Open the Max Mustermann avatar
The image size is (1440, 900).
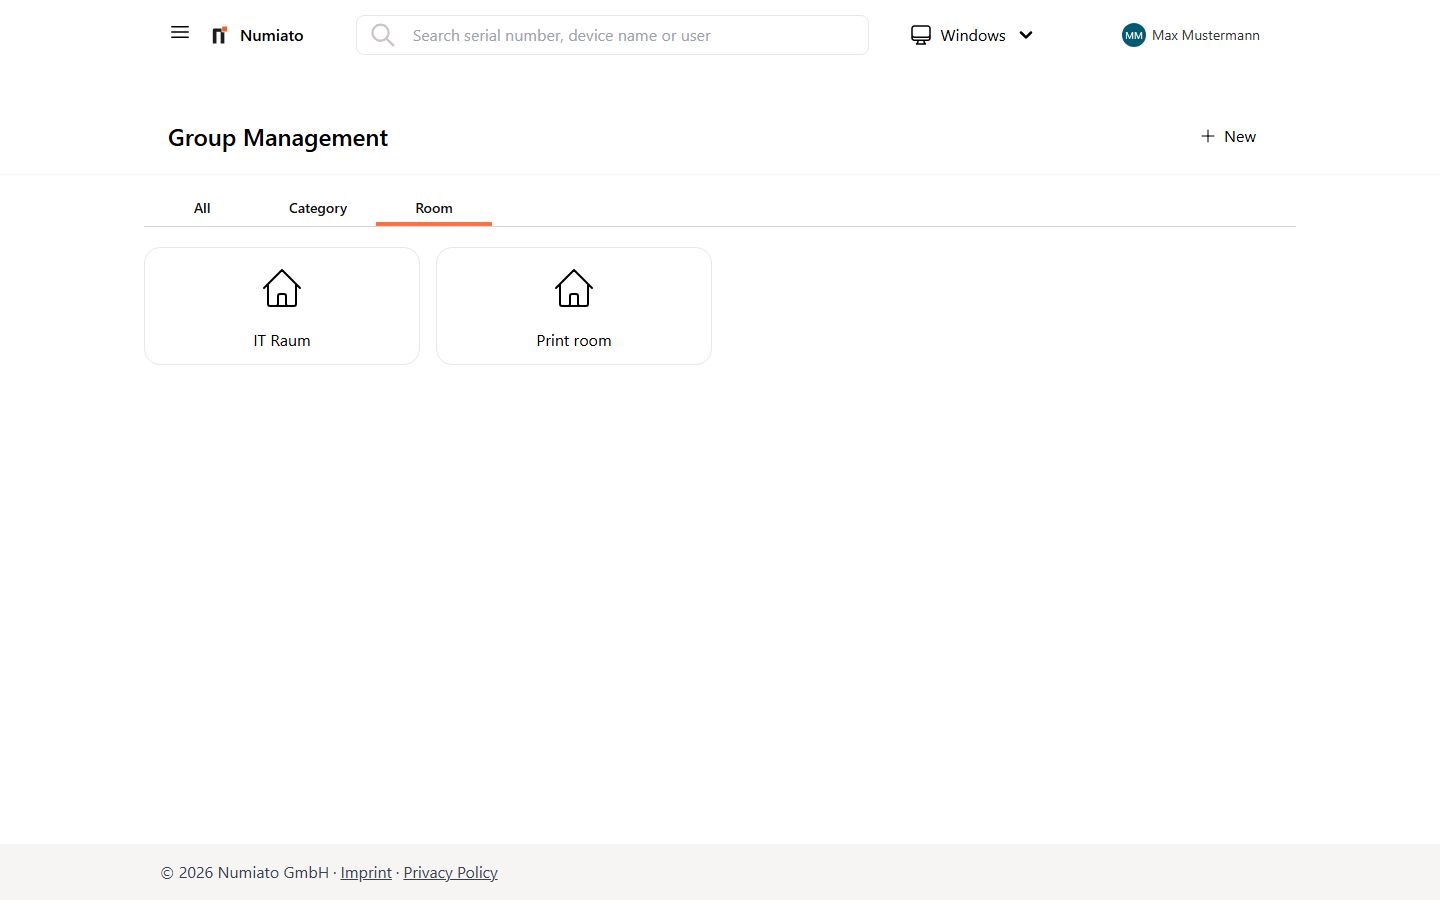[x=1133, y=35]
